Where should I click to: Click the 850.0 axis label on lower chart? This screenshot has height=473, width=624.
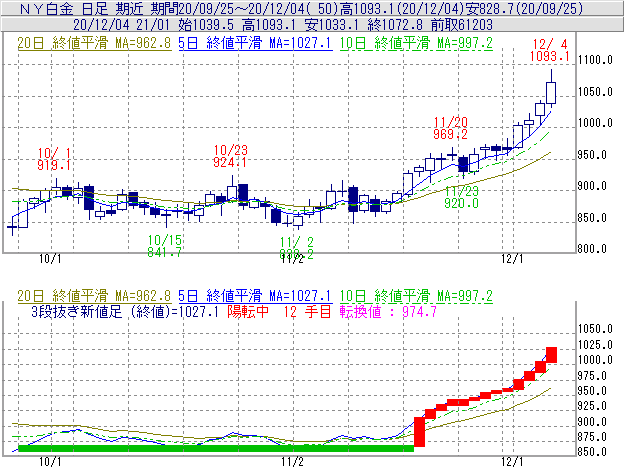(x=592, y=452)
